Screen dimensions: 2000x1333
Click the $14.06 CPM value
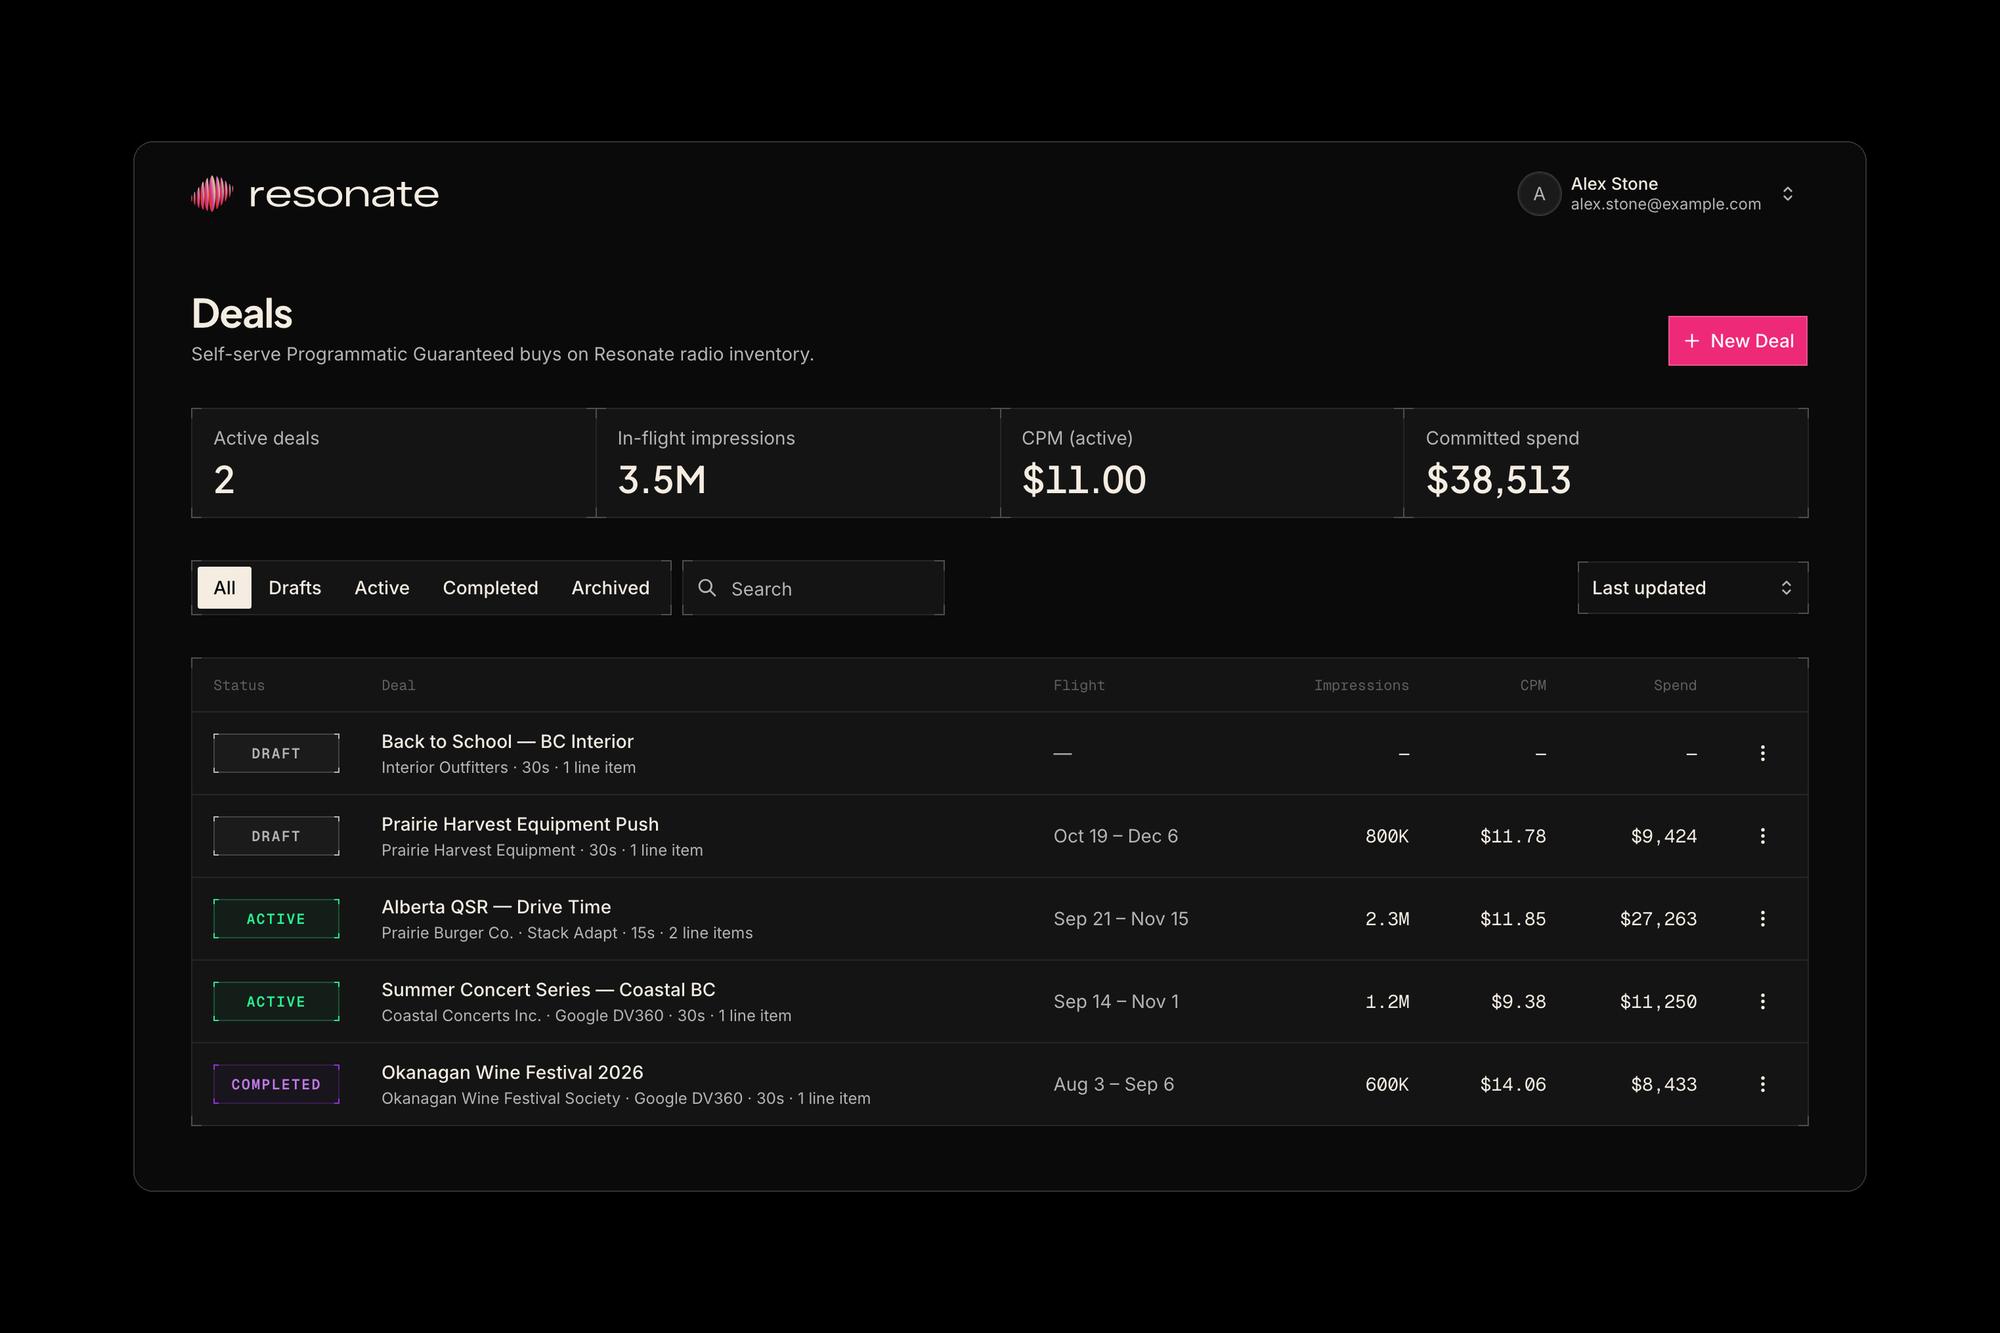(1513, 1084)
